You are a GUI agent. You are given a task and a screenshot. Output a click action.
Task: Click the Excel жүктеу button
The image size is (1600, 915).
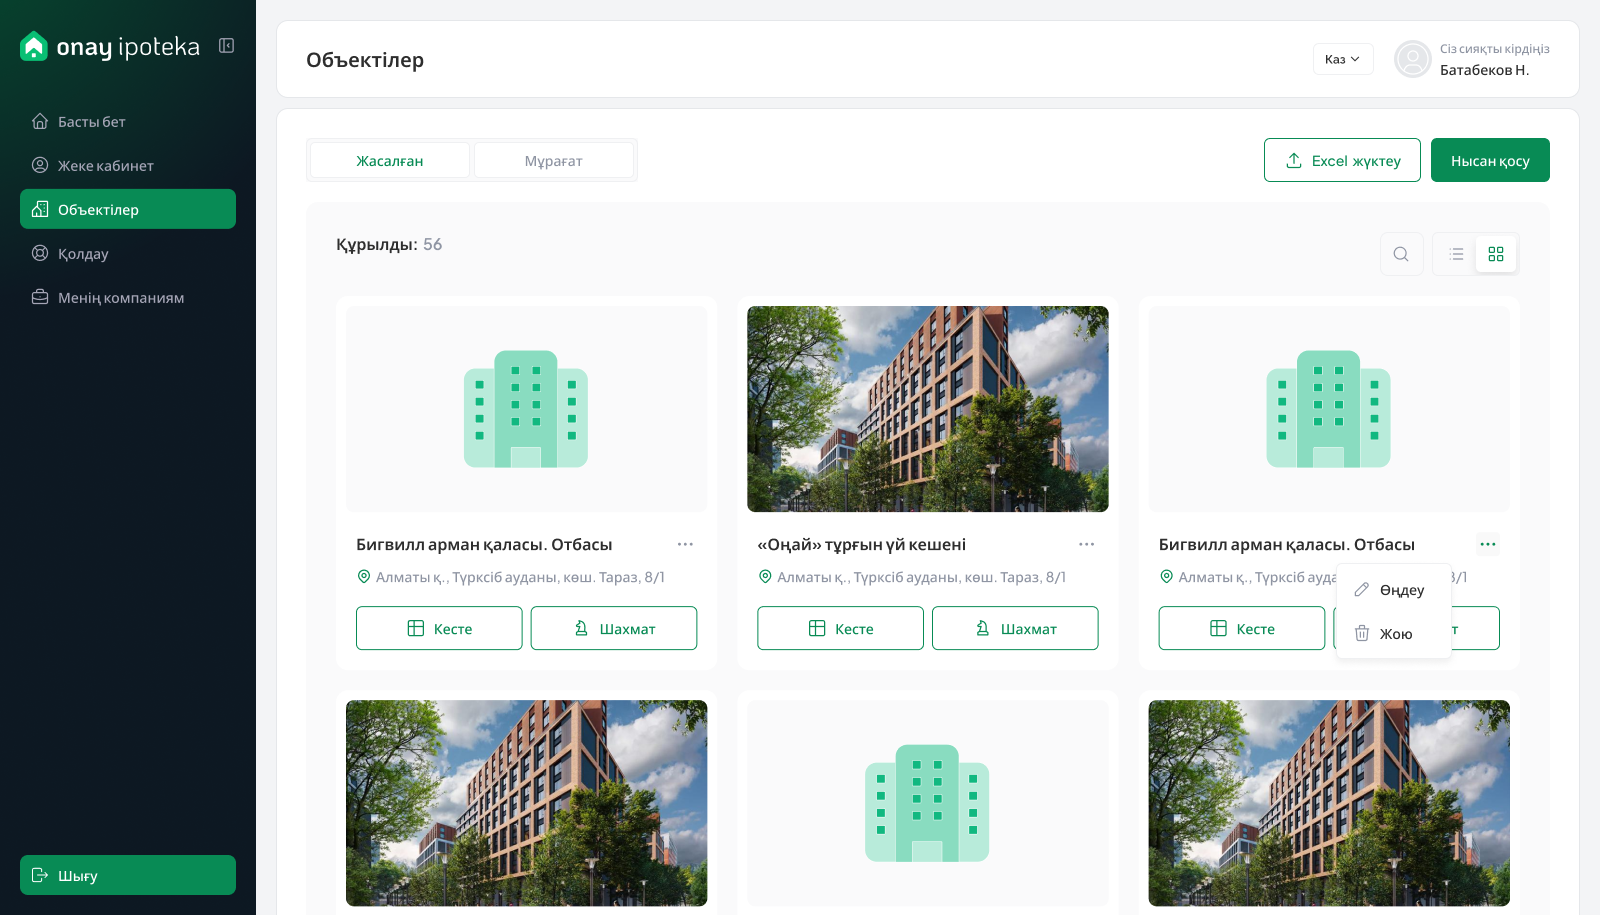1341,160
